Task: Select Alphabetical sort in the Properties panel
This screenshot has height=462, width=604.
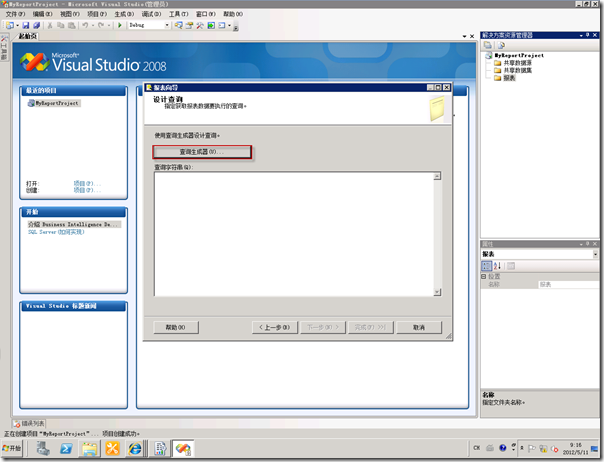Action: click(497, 266)
